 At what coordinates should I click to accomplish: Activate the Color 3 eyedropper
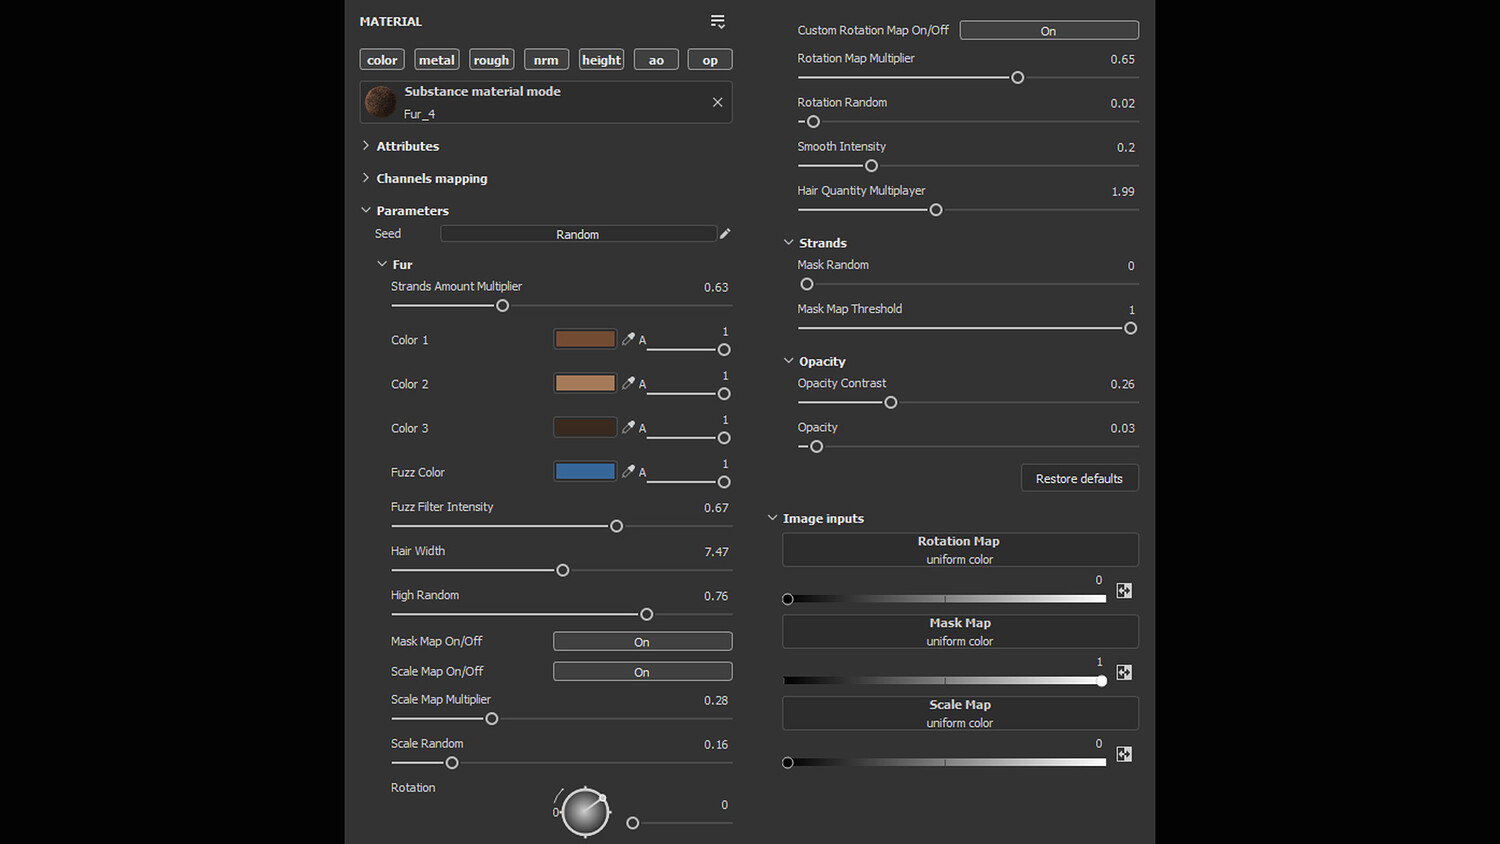tap(628, 427)
